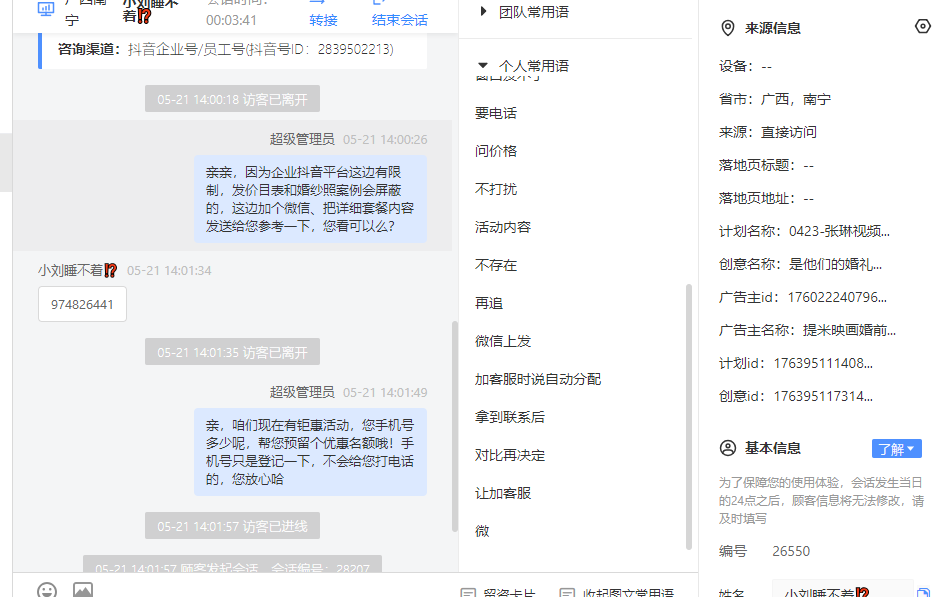
Task: Select the 微 quick phrase
Action: pos(483,531)
